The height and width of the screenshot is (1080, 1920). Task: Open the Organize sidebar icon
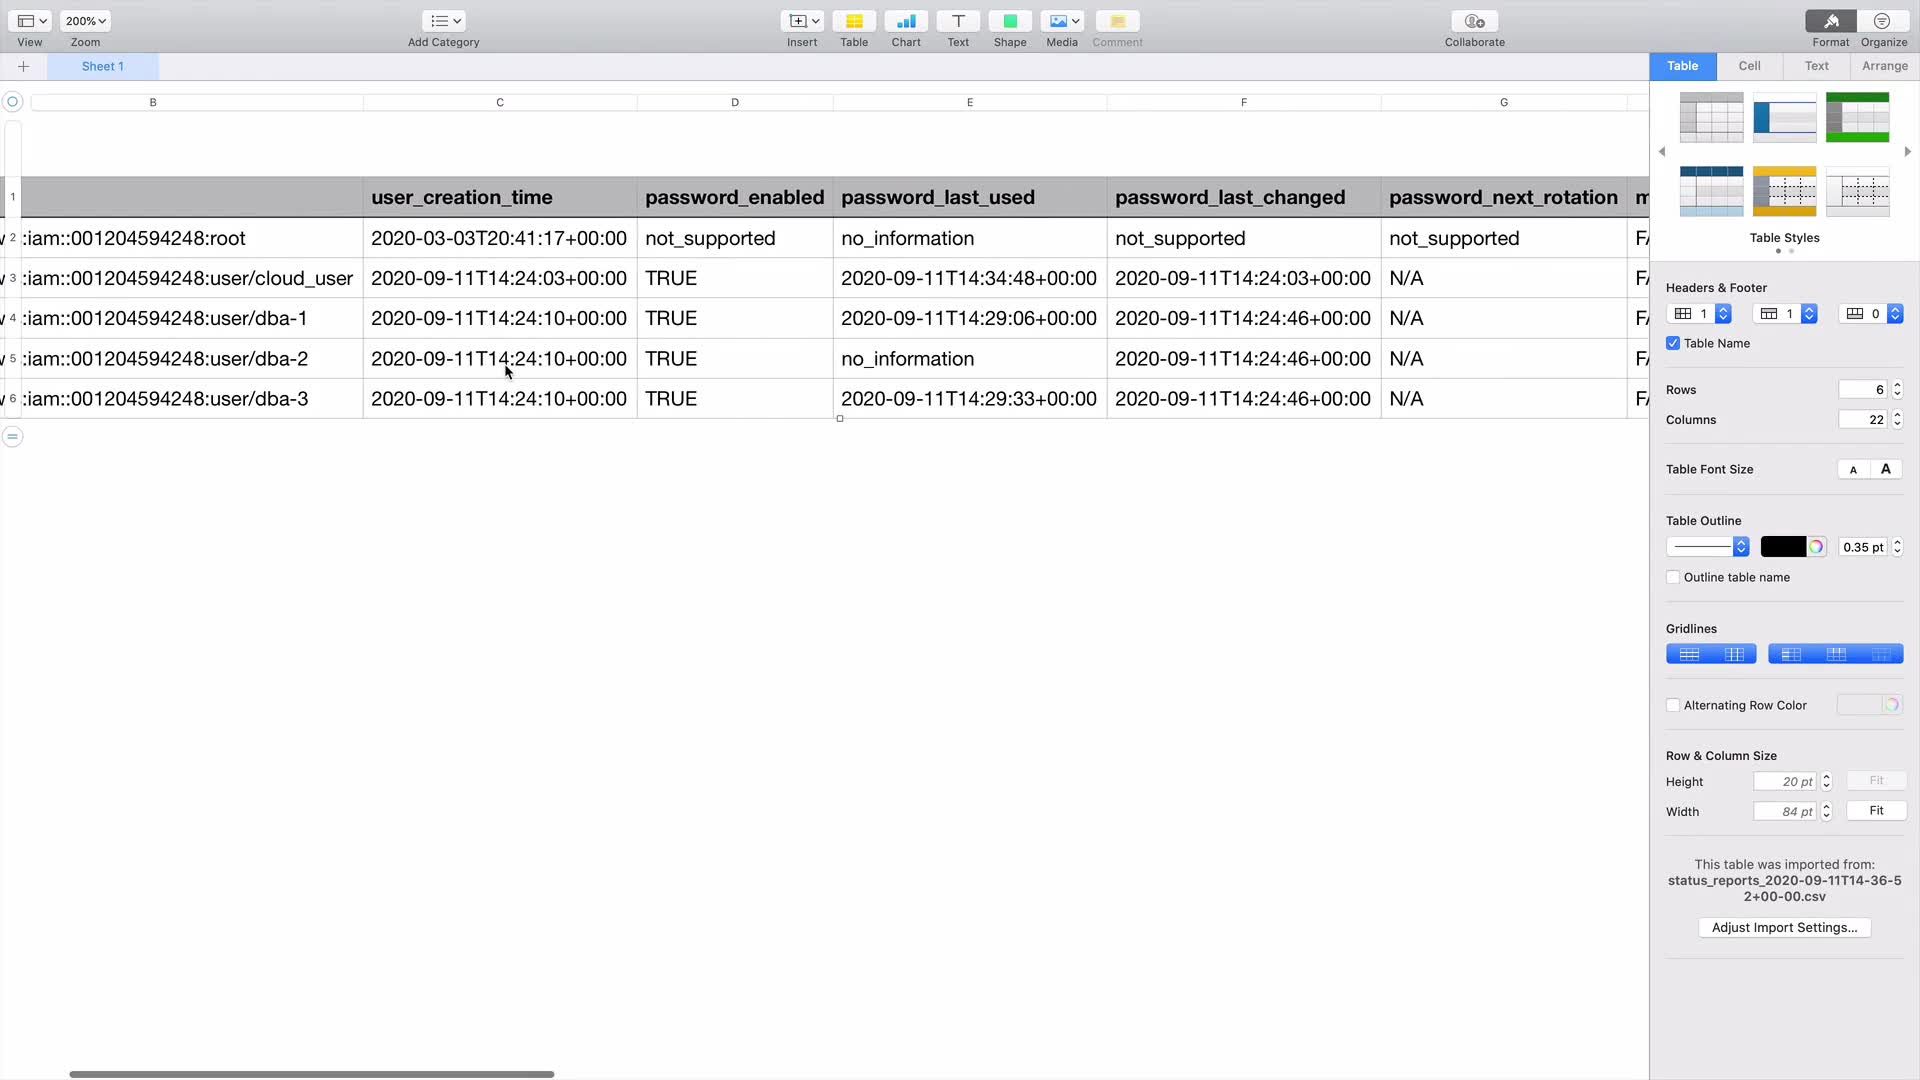[1883, 22]
